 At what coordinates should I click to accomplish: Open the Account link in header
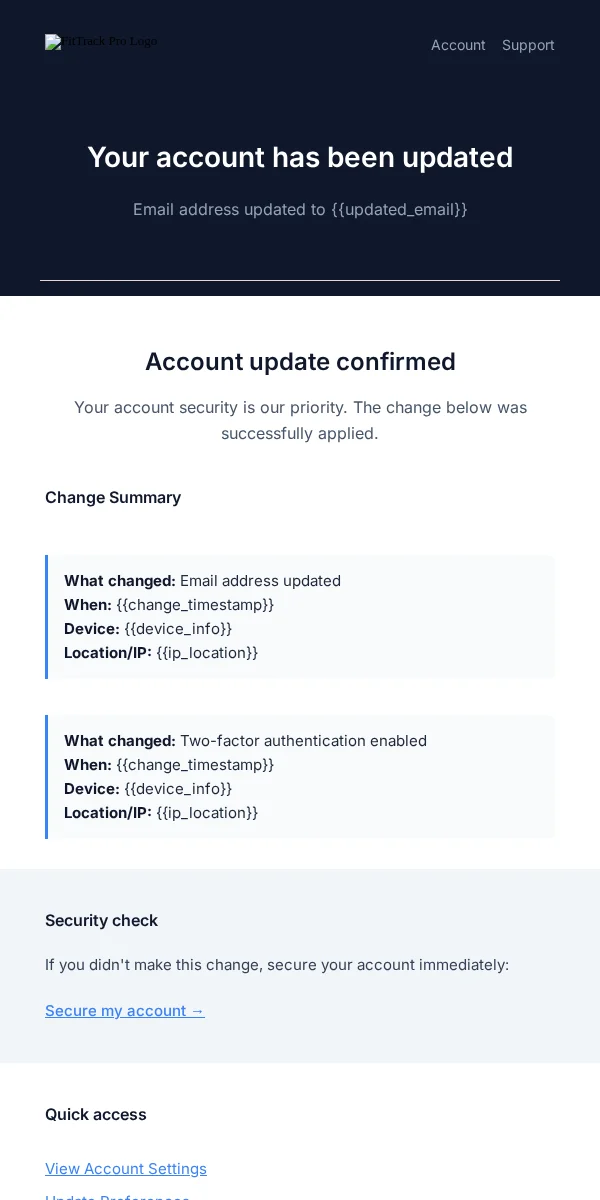[458, 45]
